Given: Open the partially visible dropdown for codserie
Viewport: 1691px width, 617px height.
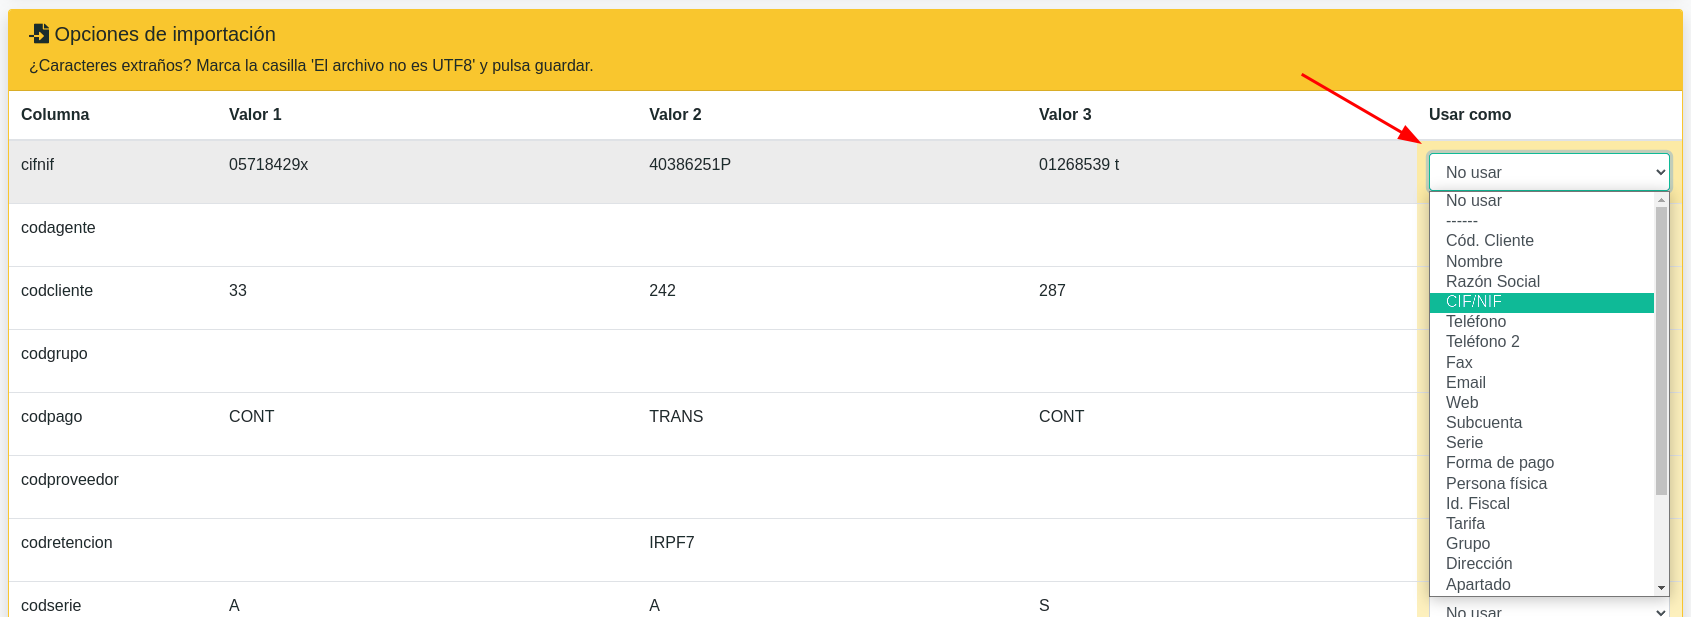Looking at the screenshot, I should pos(1549,610).
